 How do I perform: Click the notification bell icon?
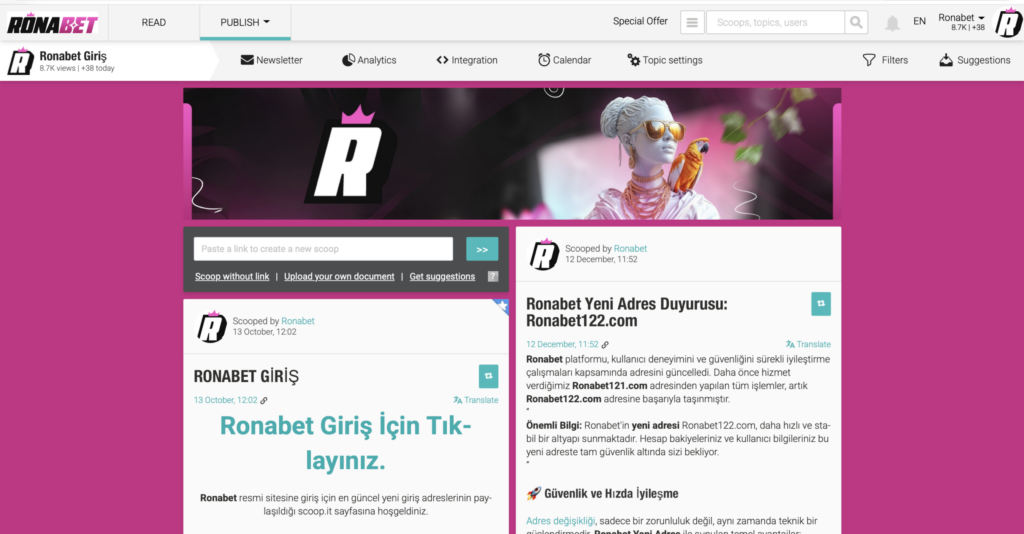892,22
